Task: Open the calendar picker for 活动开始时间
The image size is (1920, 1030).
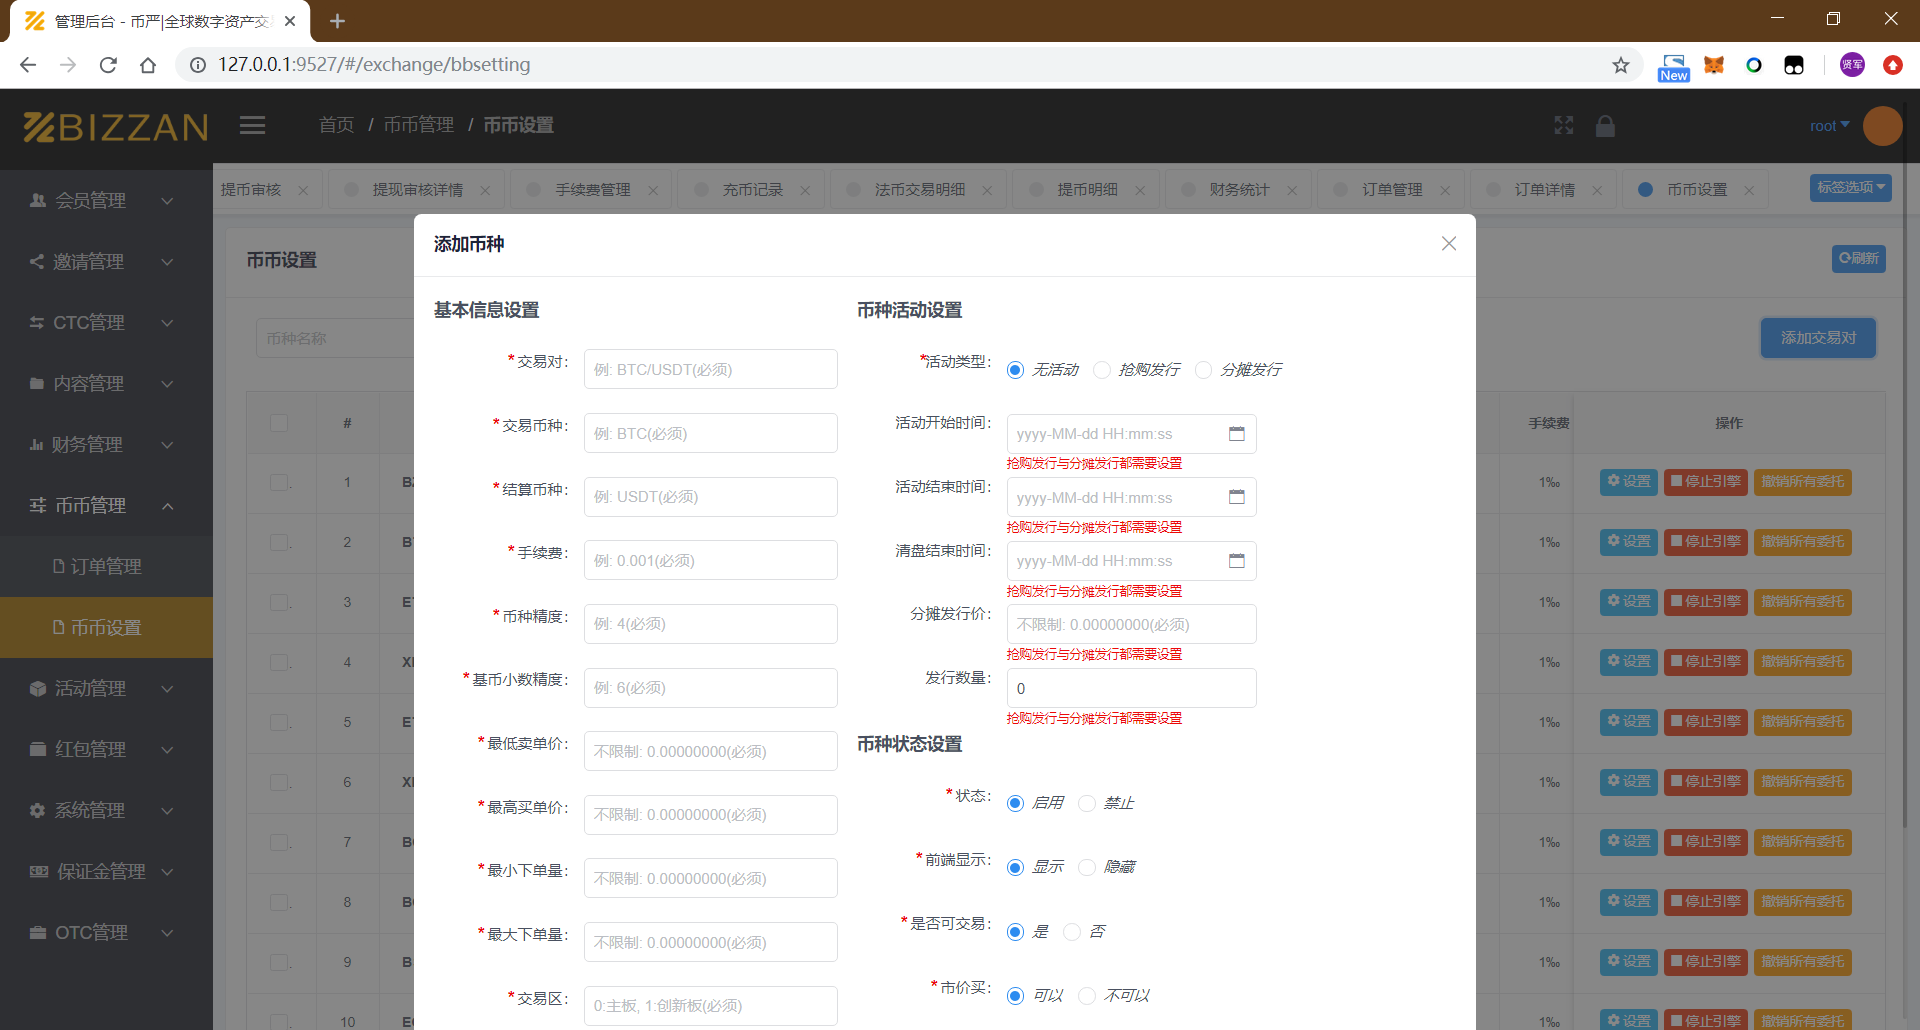Action: (x=1237, y=433)
